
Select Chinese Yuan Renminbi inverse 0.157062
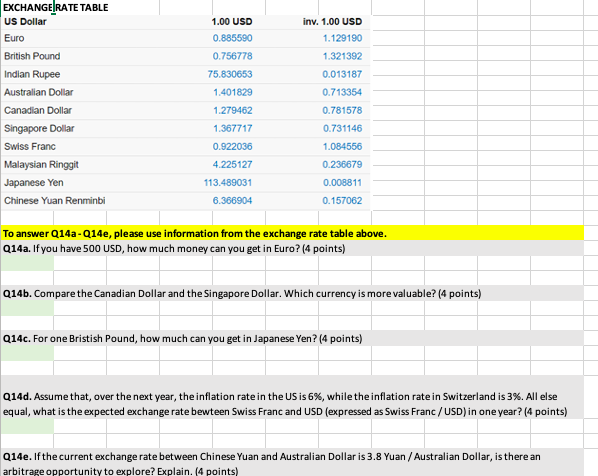point(342,201)
